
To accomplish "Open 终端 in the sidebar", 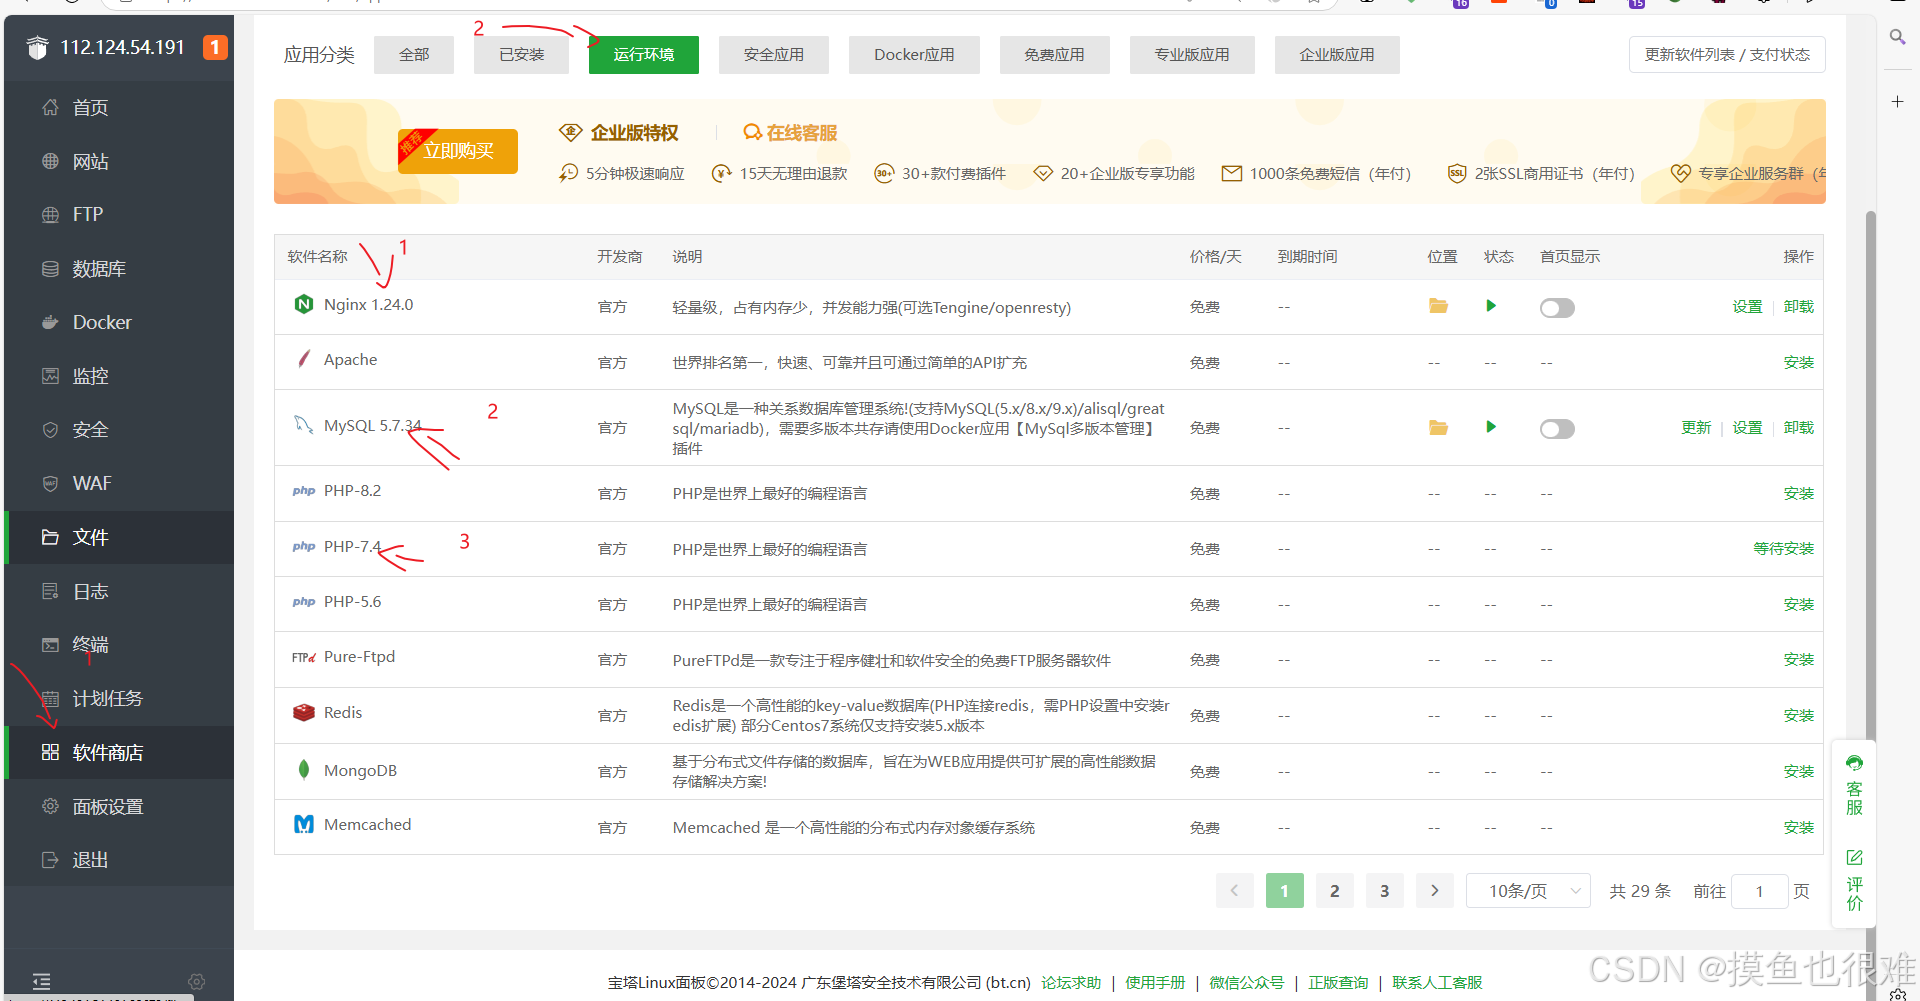I will point(119,645).
